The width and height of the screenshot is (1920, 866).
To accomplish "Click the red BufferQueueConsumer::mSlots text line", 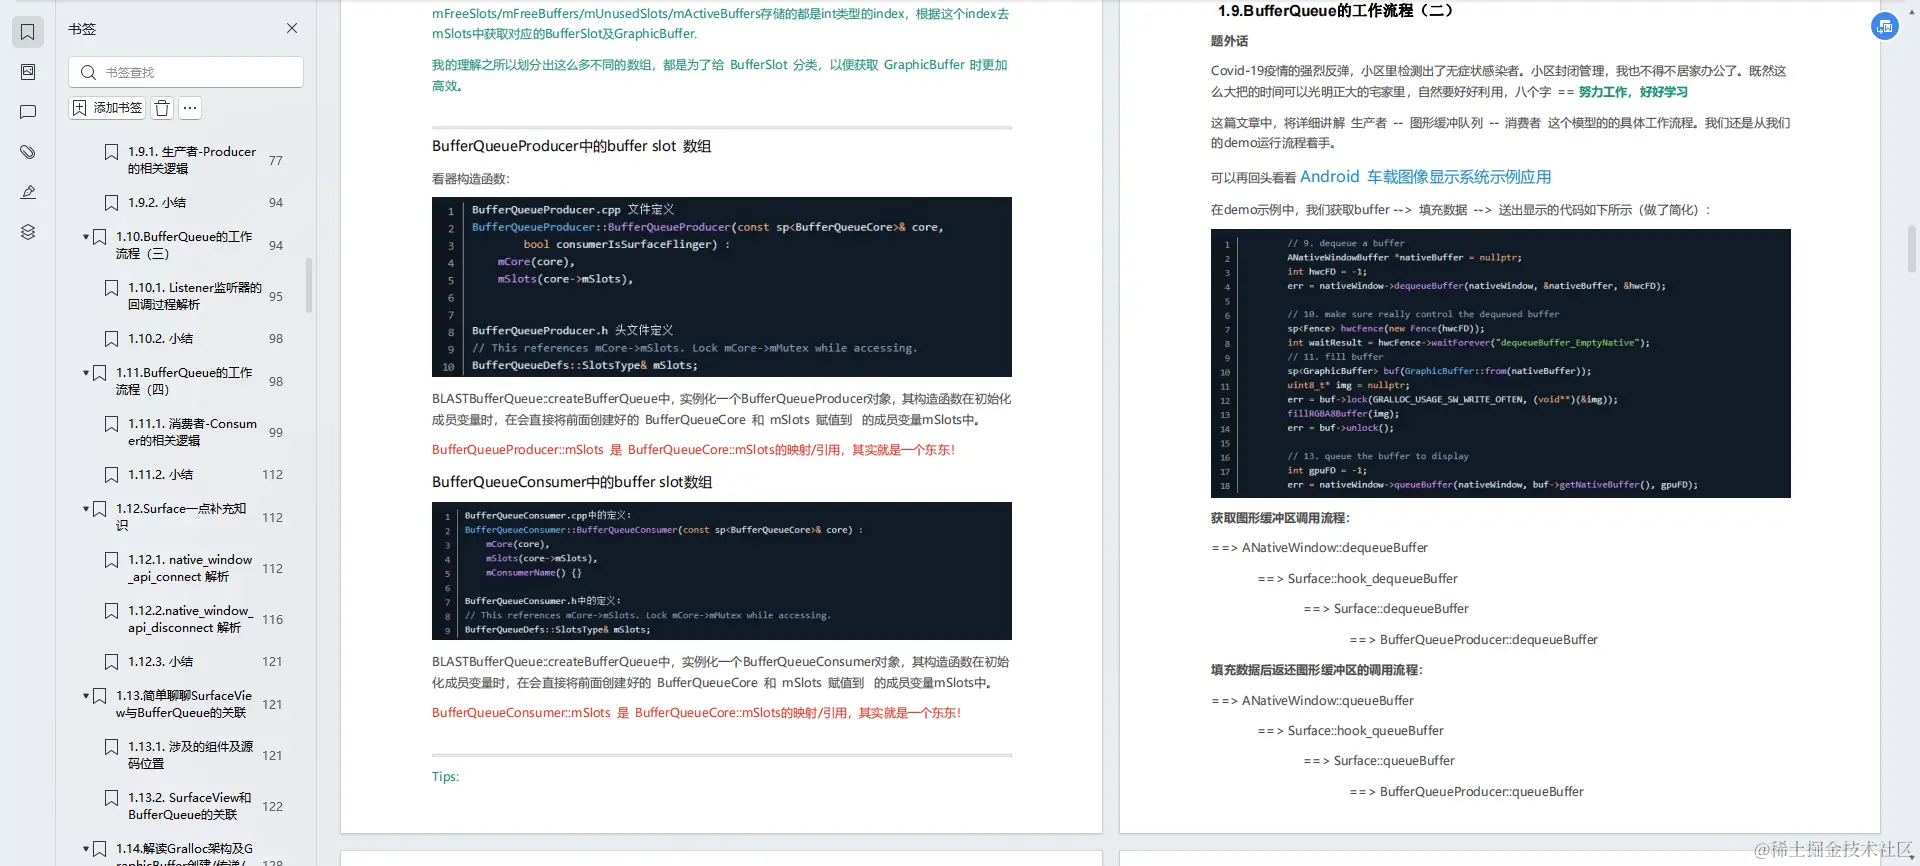I will tap(696, 713).
